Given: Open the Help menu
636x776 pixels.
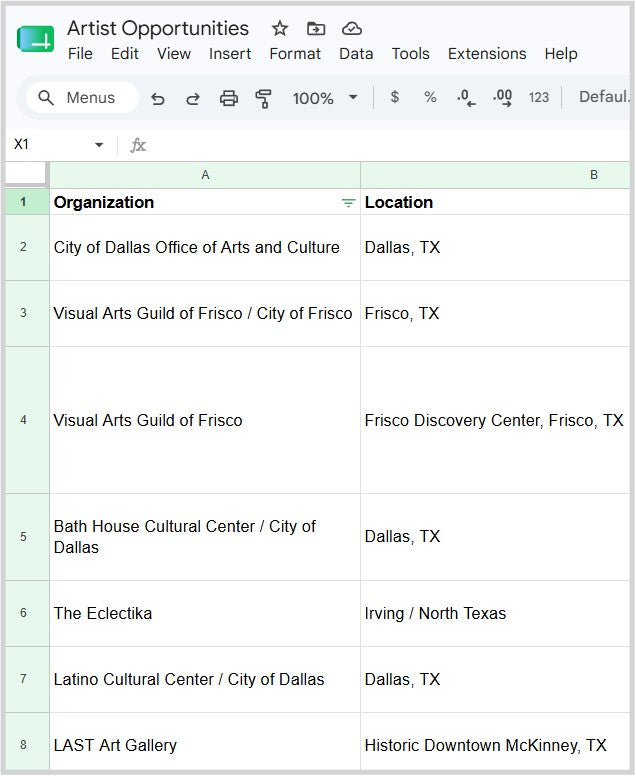Looking at the screenshot, I should tap(561, 53).
